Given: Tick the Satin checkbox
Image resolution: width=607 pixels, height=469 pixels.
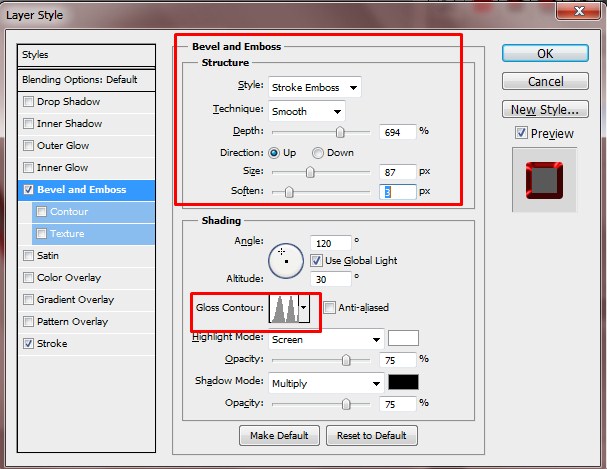Looking at the screenshot, I should tap(28, 256).
